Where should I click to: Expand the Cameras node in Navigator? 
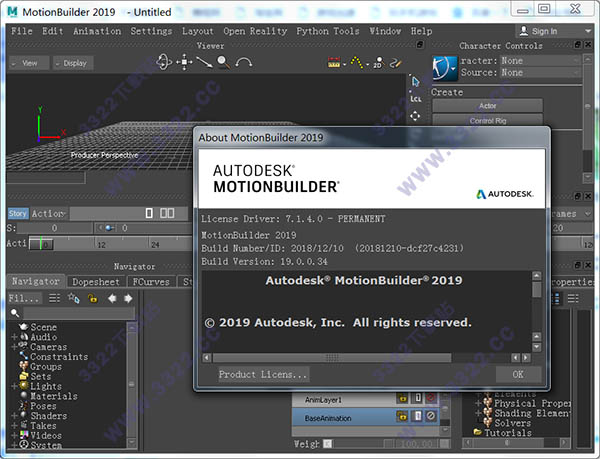[x=14, y=347]
